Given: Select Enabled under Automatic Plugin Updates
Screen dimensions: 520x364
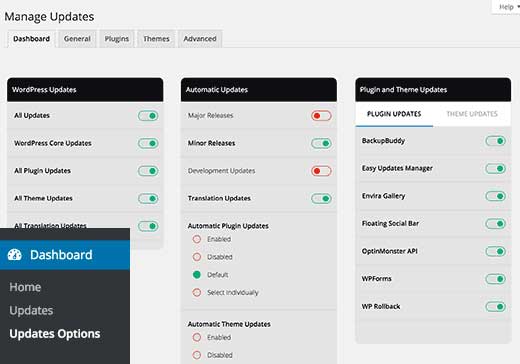Looking at the screenshot, I should coord(197,239).
